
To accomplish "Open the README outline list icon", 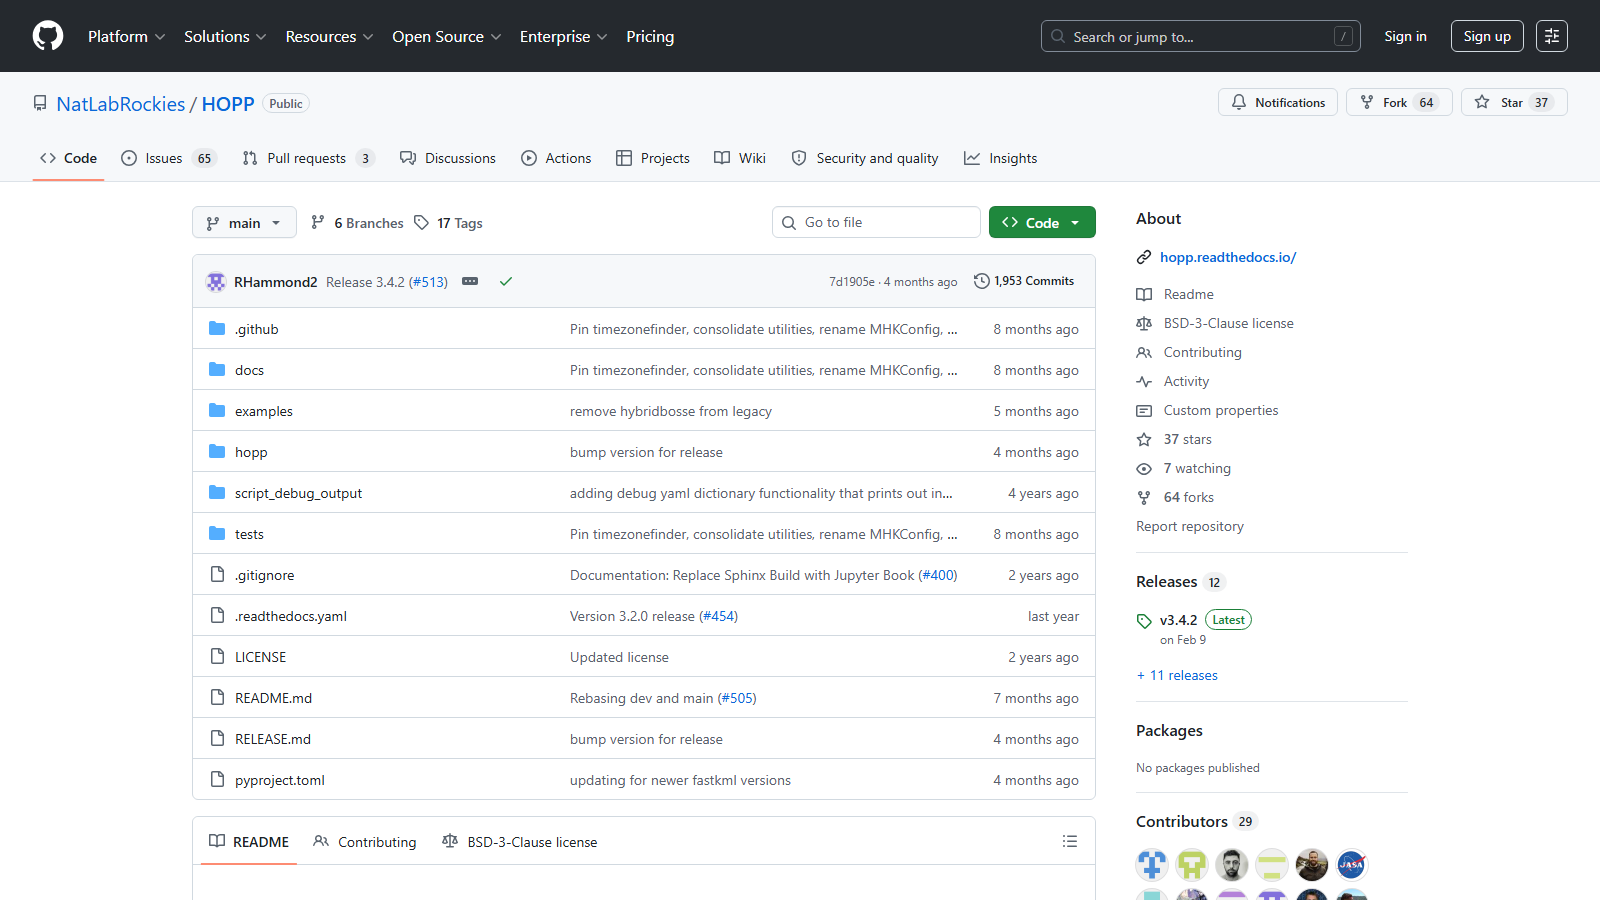I will [x=1070, y=842].
